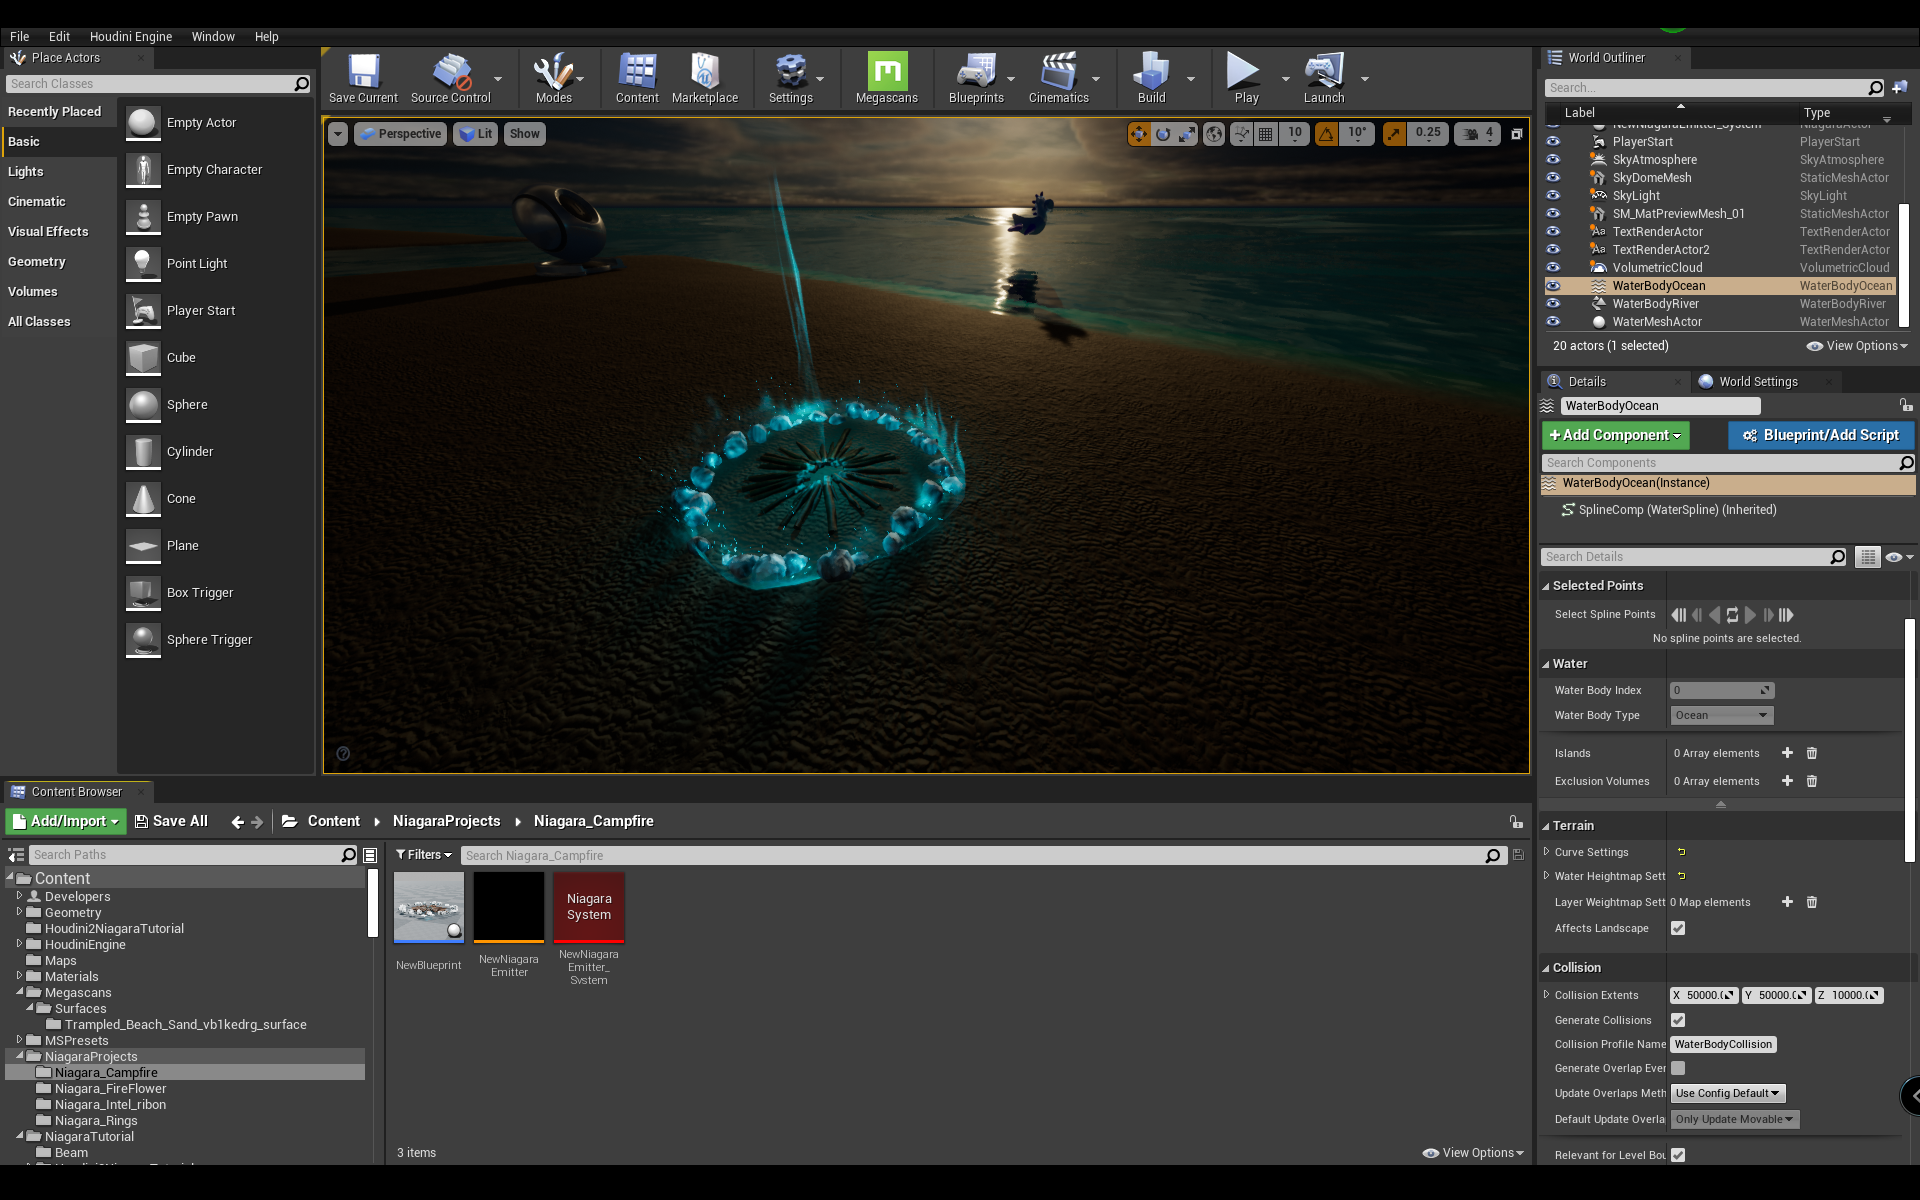Toggle the Generate Collisions checkbox

tap(1678, 1020)
